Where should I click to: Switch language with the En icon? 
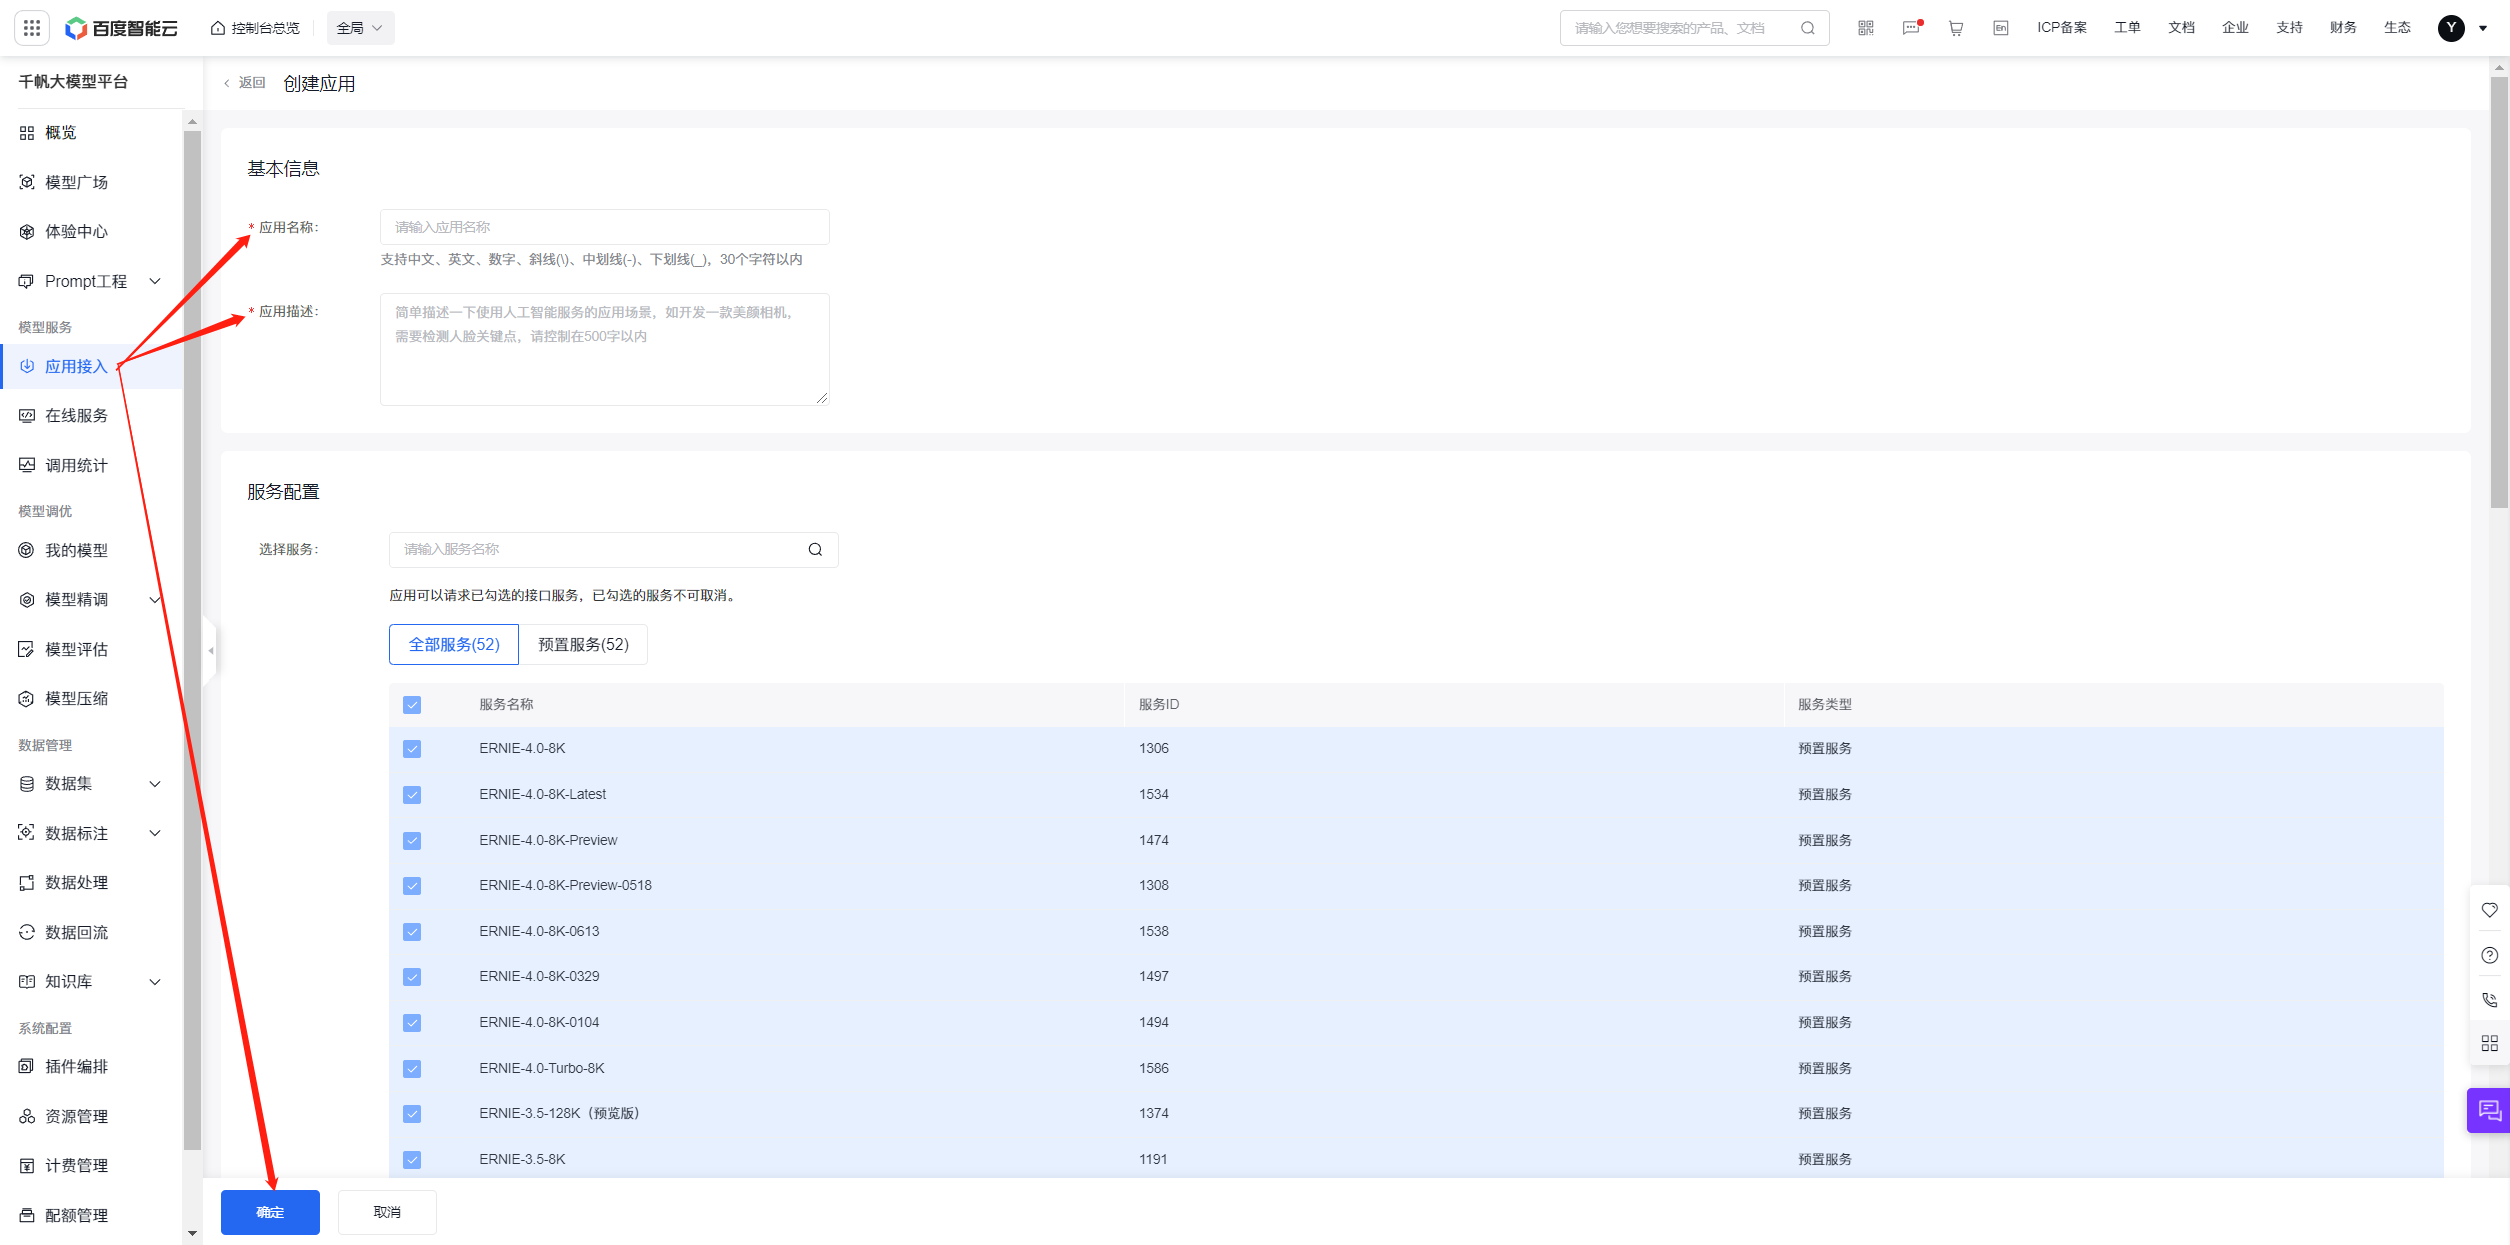2001,28
